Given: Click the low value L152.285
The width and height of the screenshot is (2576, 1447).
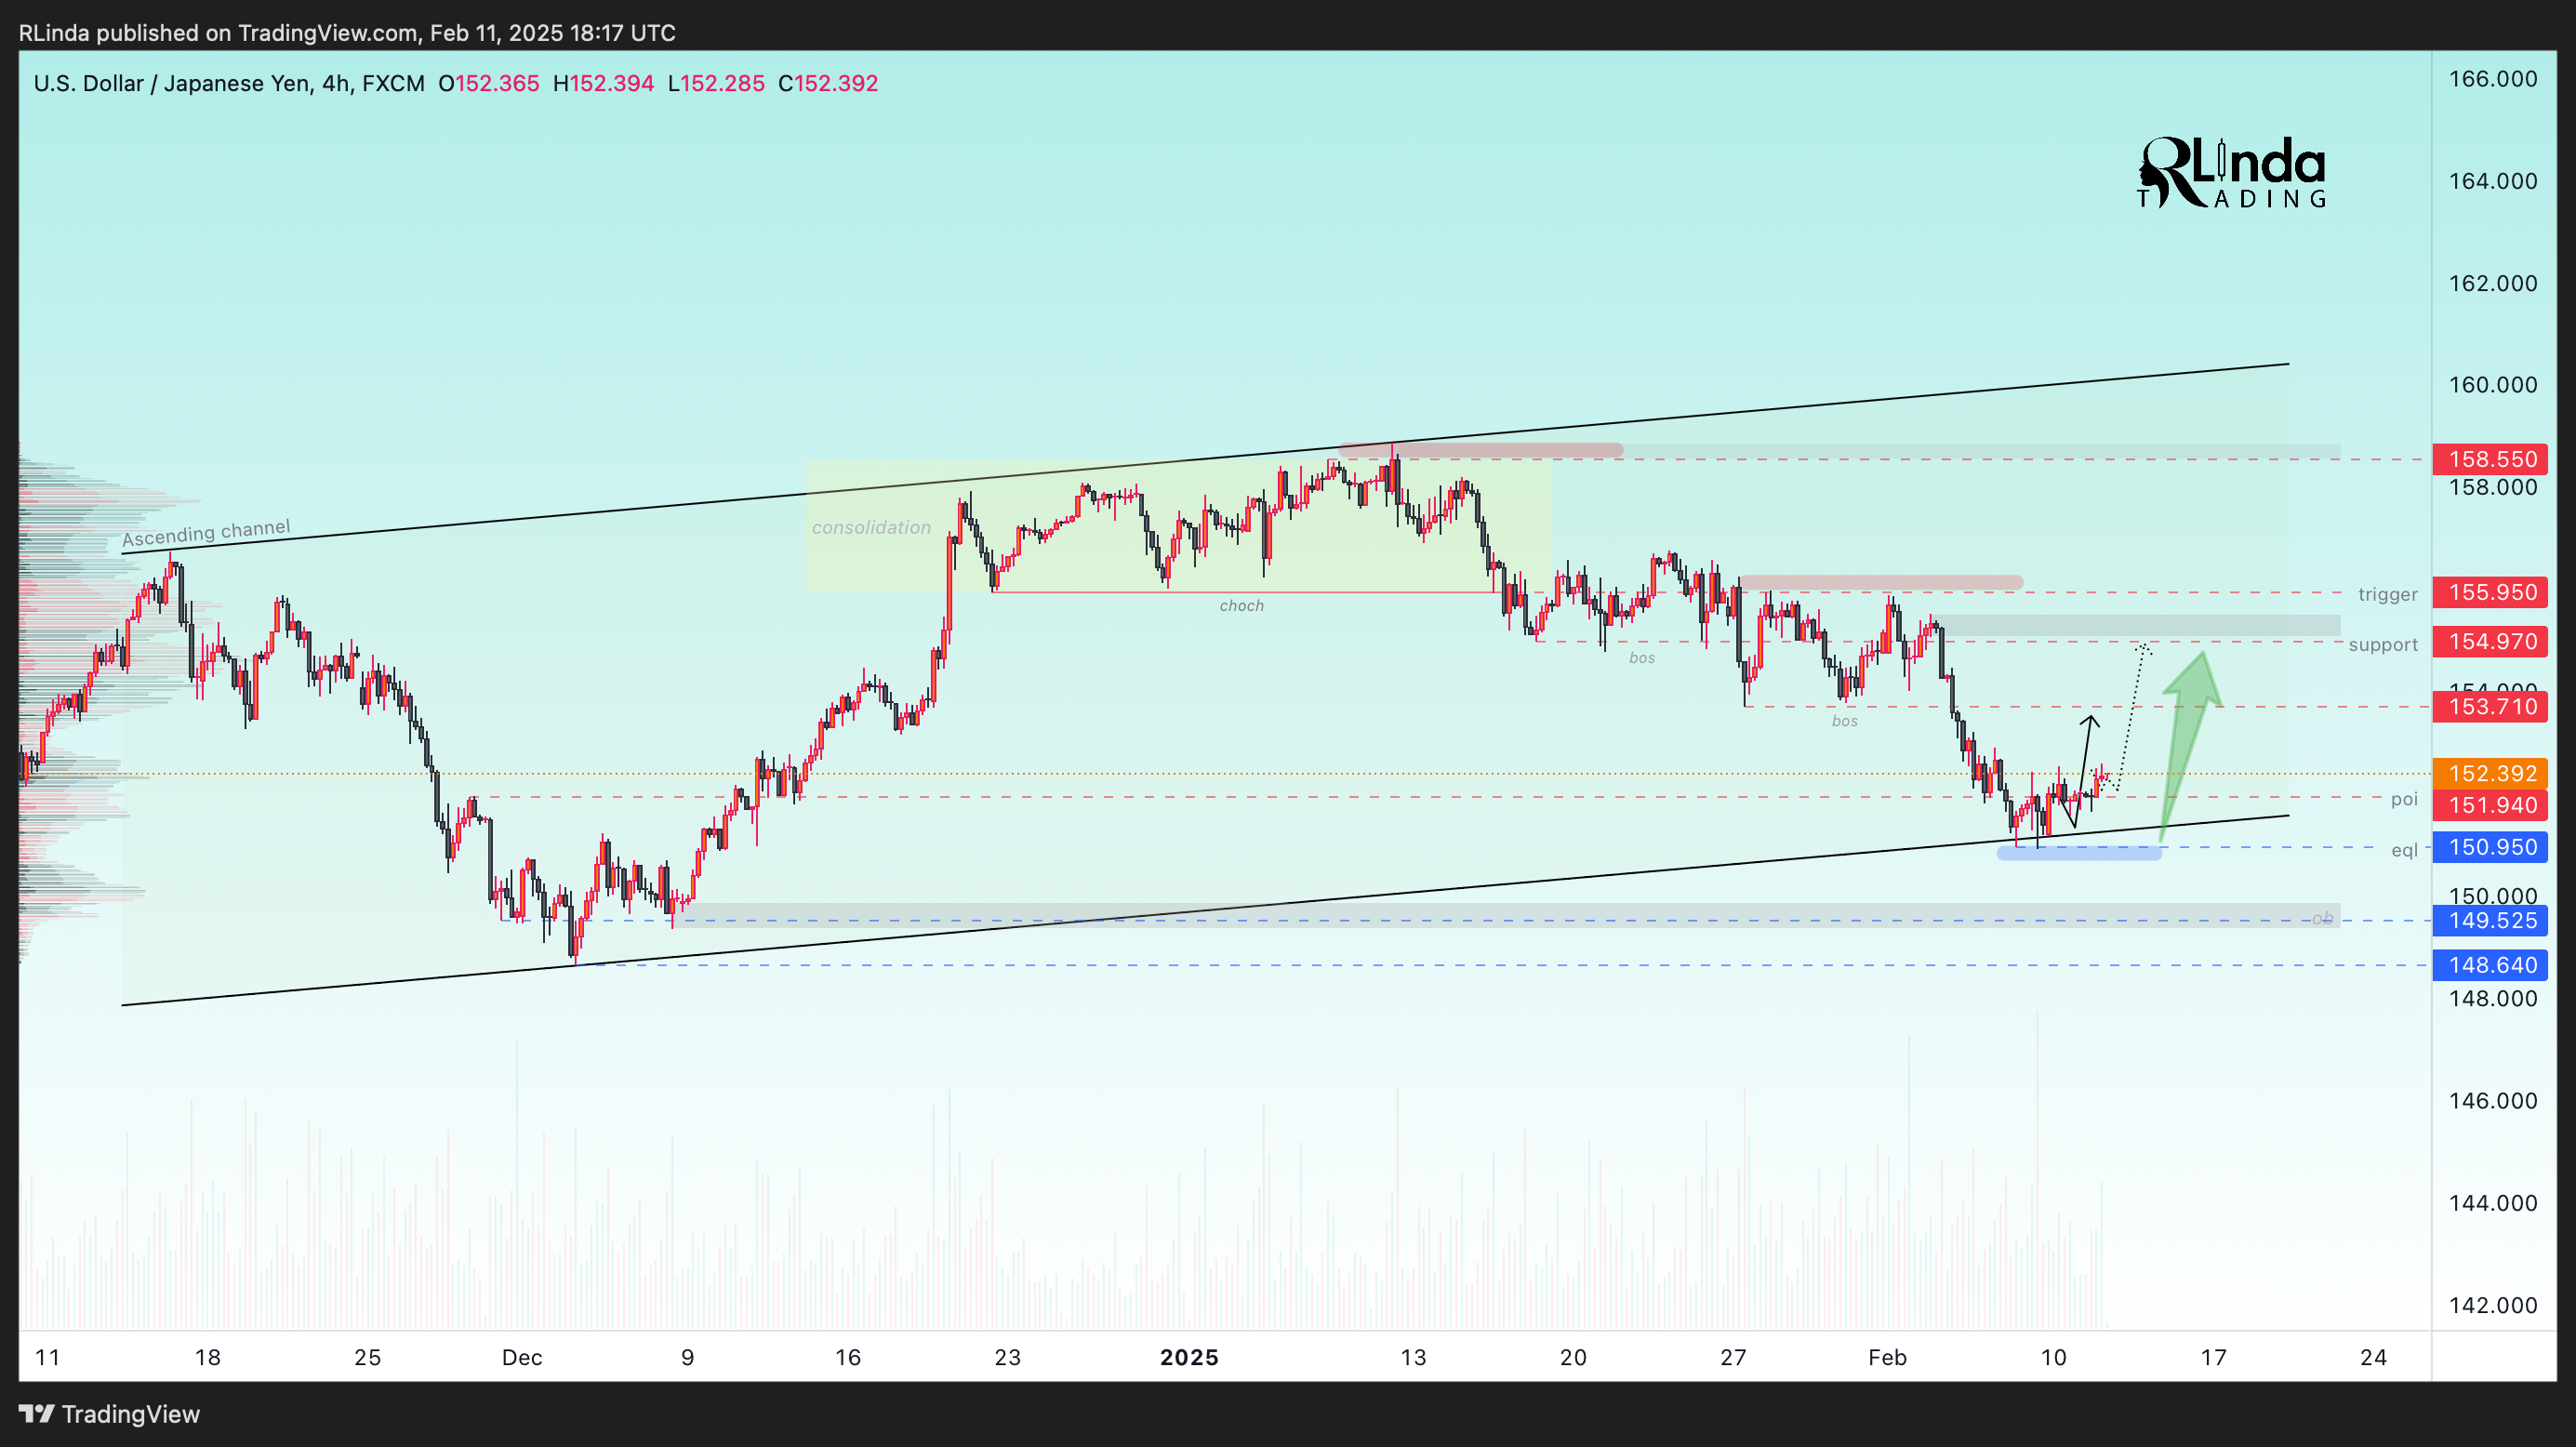Looking at the screenshot, I should (x=716, y=83).
